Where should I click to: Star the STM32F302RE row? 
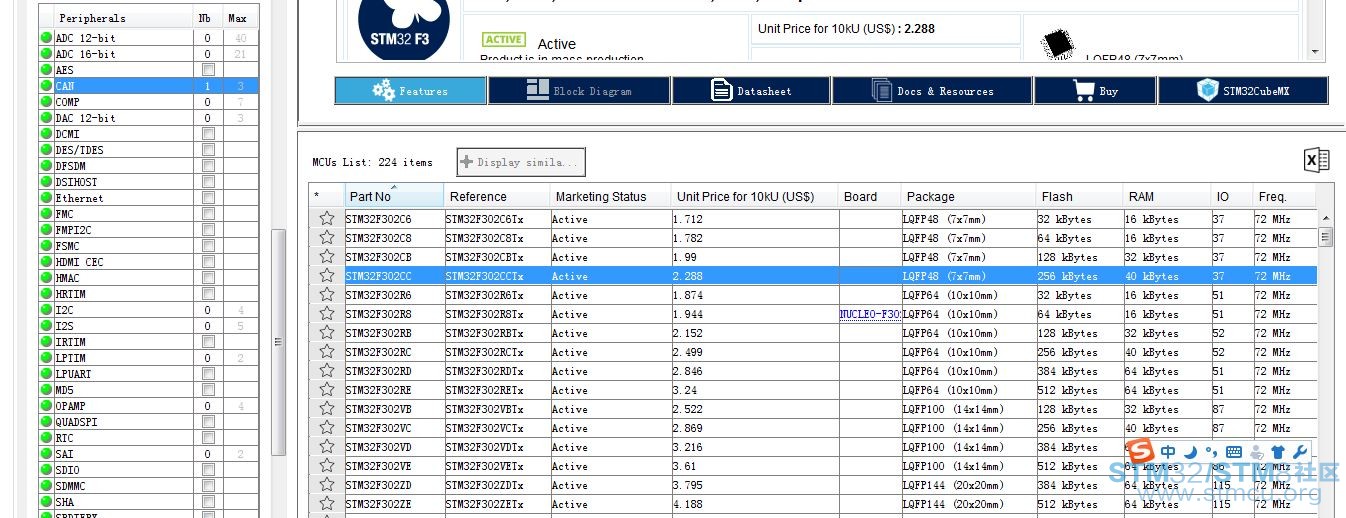[x=326, y=390]
